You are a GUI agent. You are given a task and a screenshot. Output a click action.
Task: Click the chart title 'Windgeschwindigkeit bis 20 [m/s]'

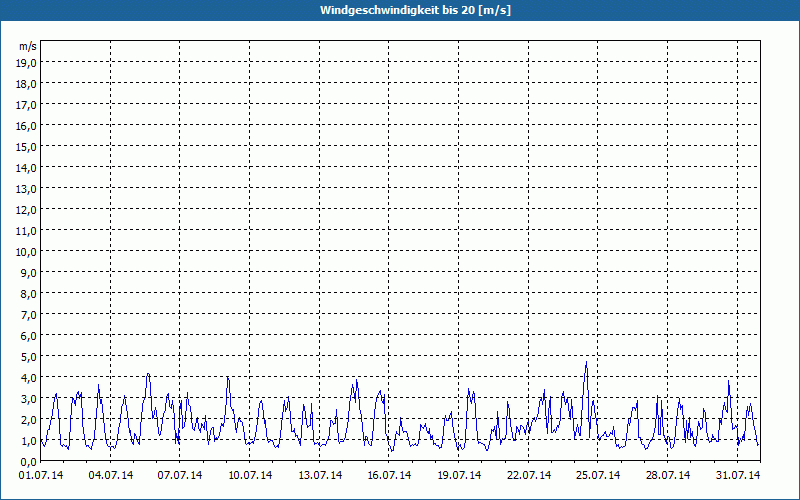click(415, 10)
